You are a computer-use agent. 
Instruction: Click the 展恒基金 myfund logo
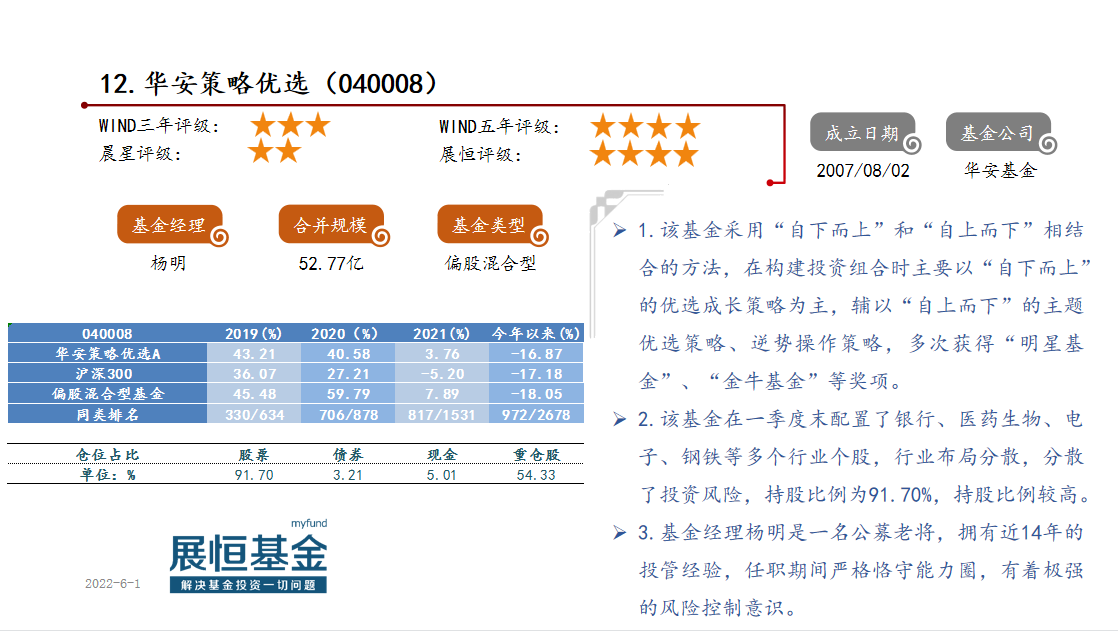(x=248, y=555)
